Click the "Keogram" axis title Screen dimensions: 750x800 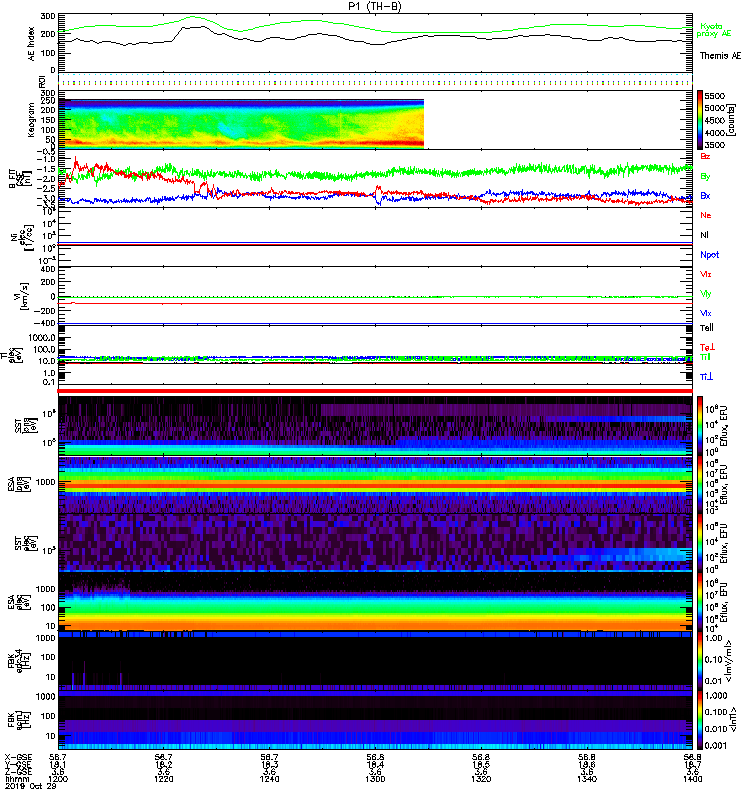pyautogui.click(x=32, y=119)
